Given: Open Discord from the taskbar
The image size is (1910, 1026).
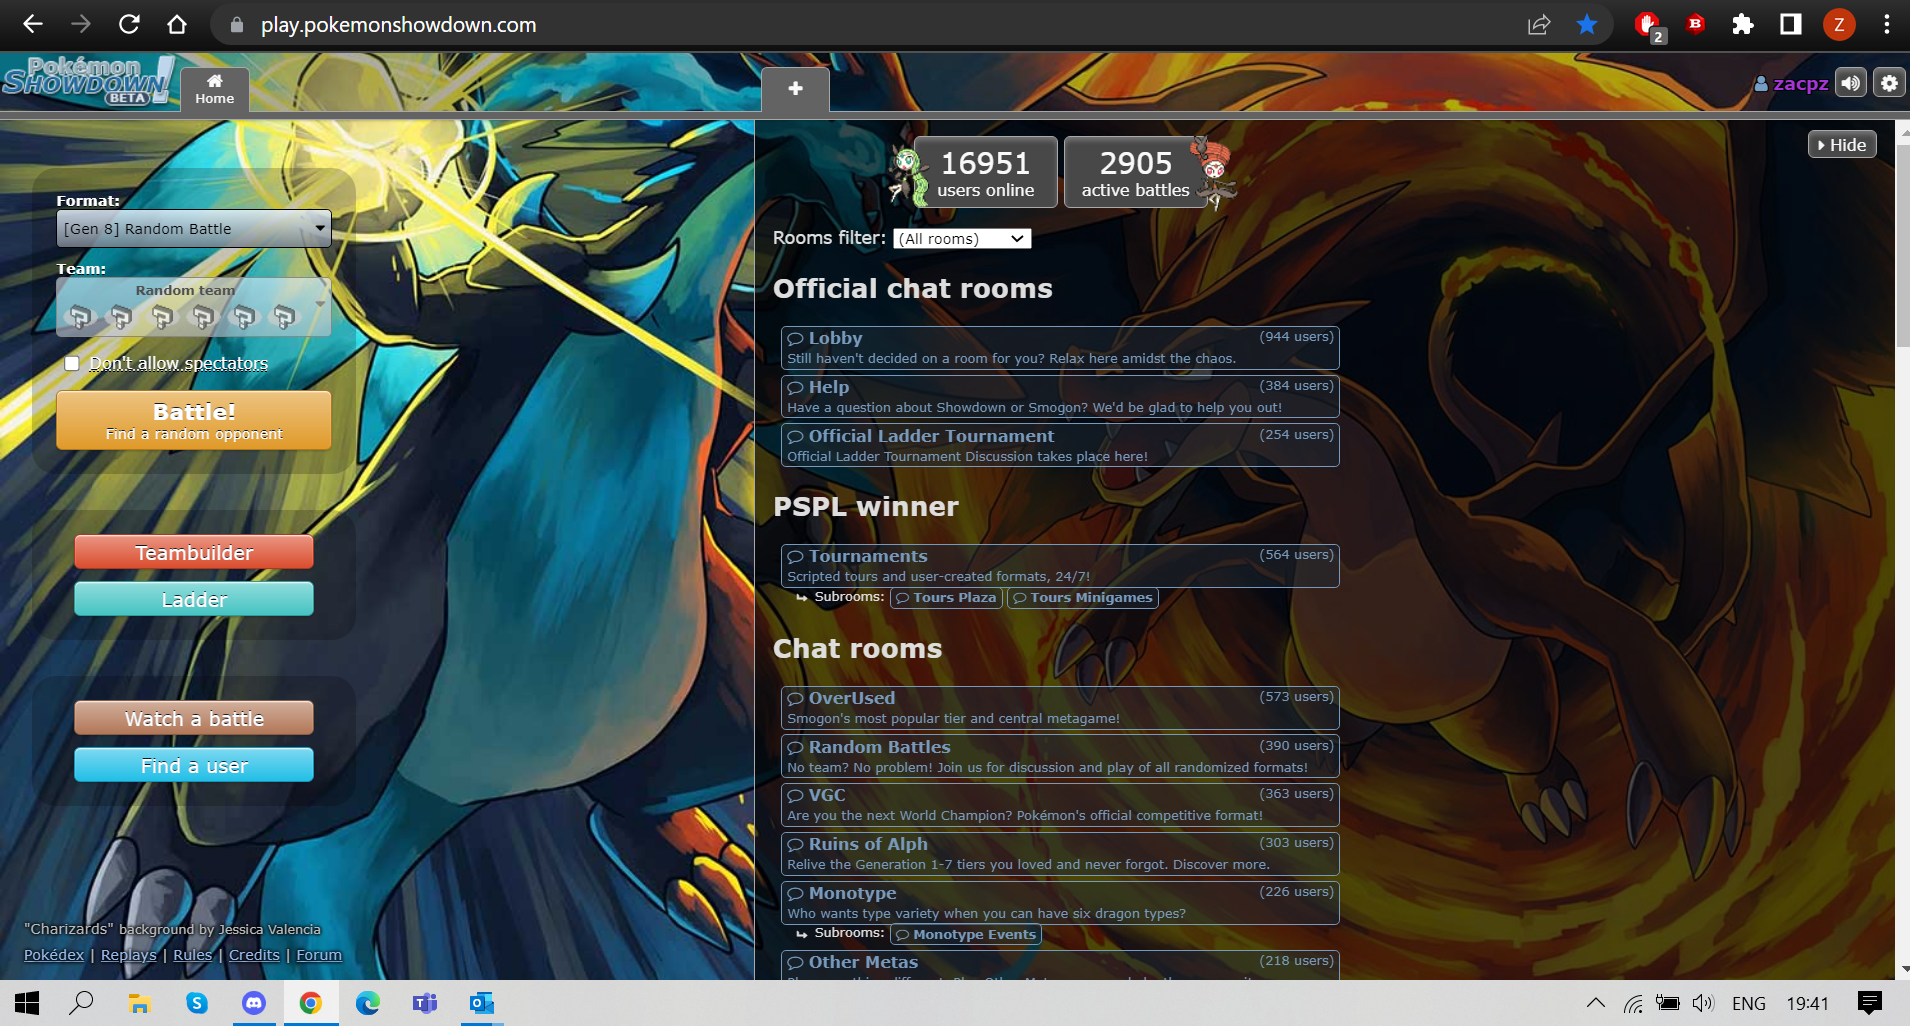Looking at the screenshot, I should click(254, 1003).
